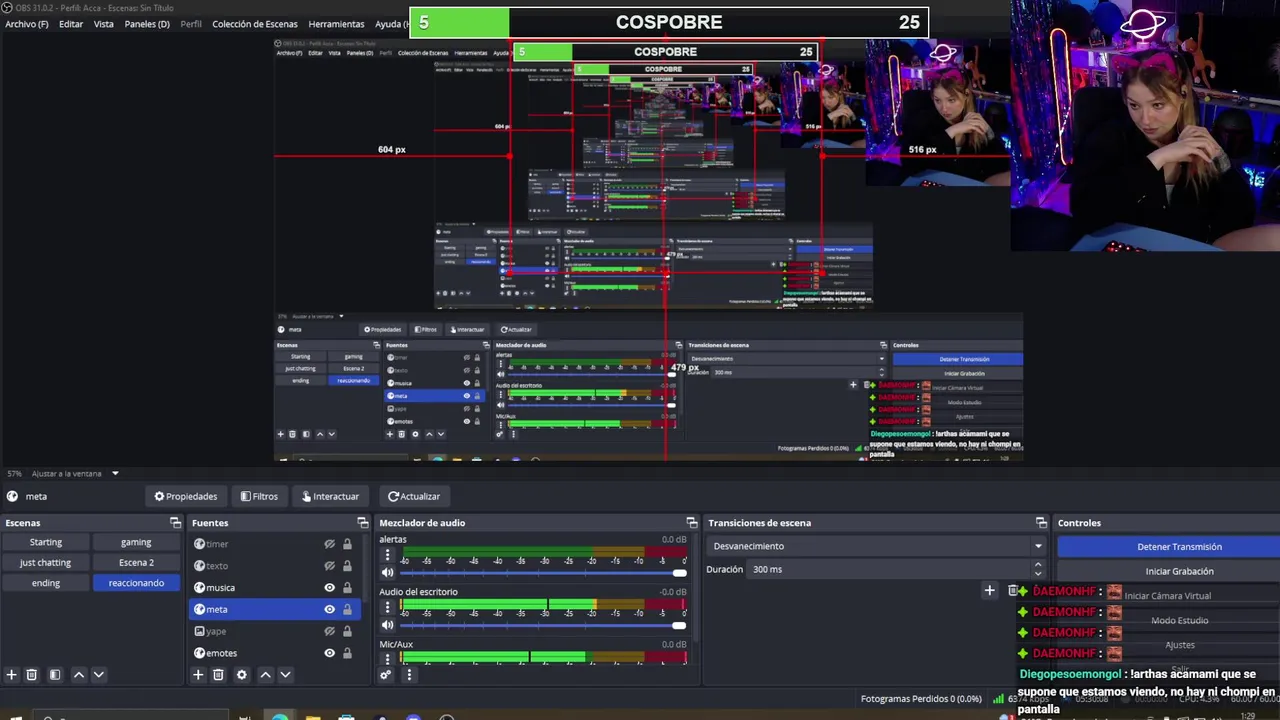
Task: Float the Fuentes dock panel
Action: tap(363, 523)
